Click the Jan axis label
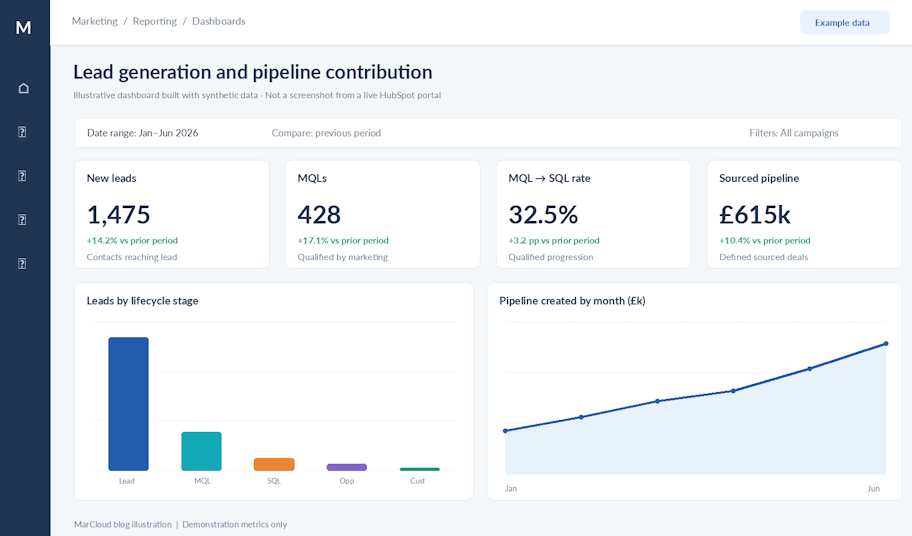The width and height of the screenshot is (912, 536). 511,488
